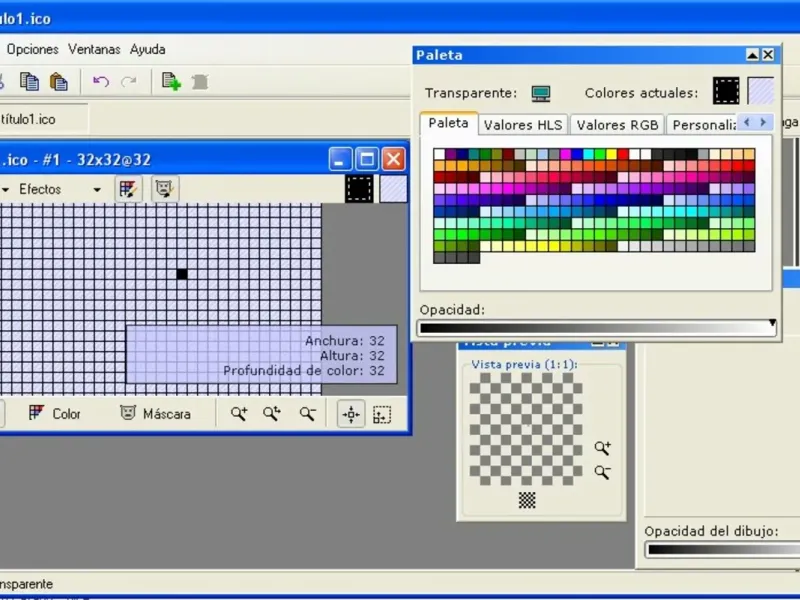This screenshot has height=600, width=800.
Task: Collapse the Paleta panel with the up arrow
Action: point(753,55)
